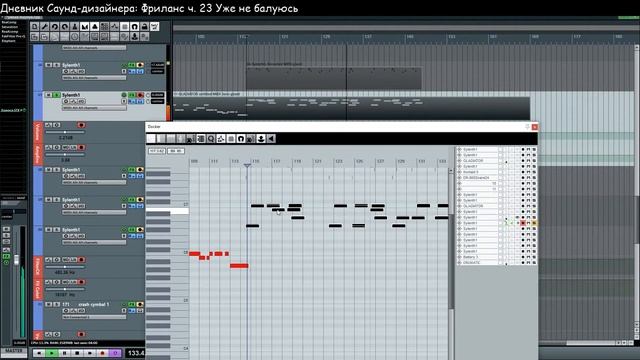This screenshot has width=640, height=360.
Task: Click the New Project icon in main toolbar
Action: coord(35,27)
